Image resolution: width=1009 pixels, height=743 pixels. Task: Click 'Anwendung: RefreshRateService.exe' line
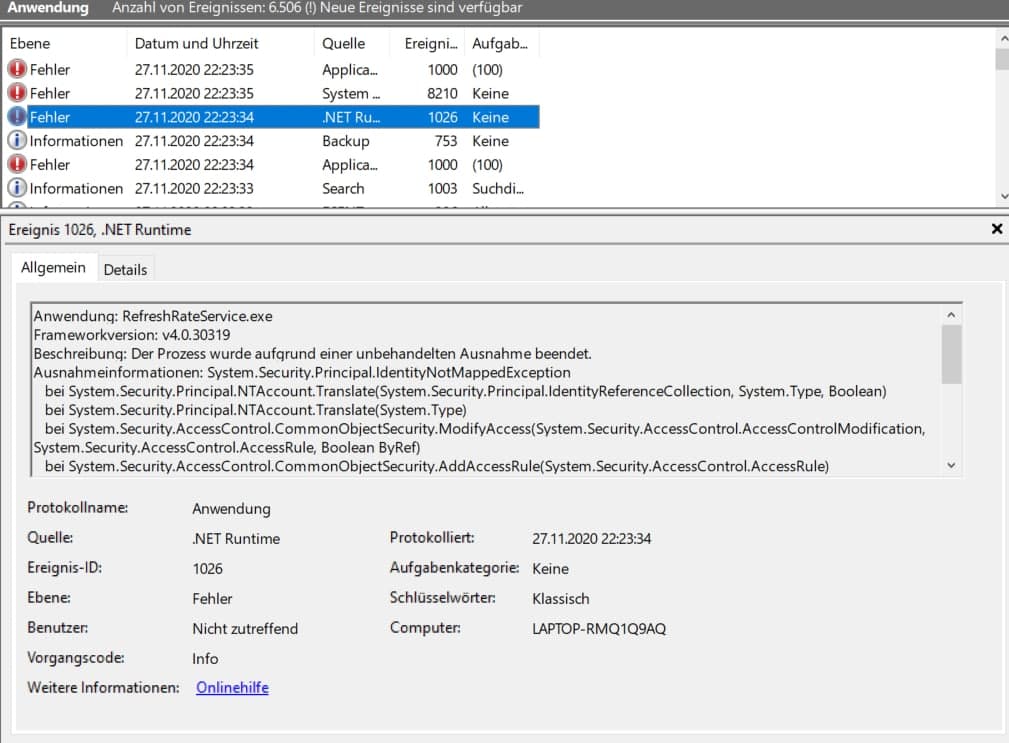coord(153,316)
